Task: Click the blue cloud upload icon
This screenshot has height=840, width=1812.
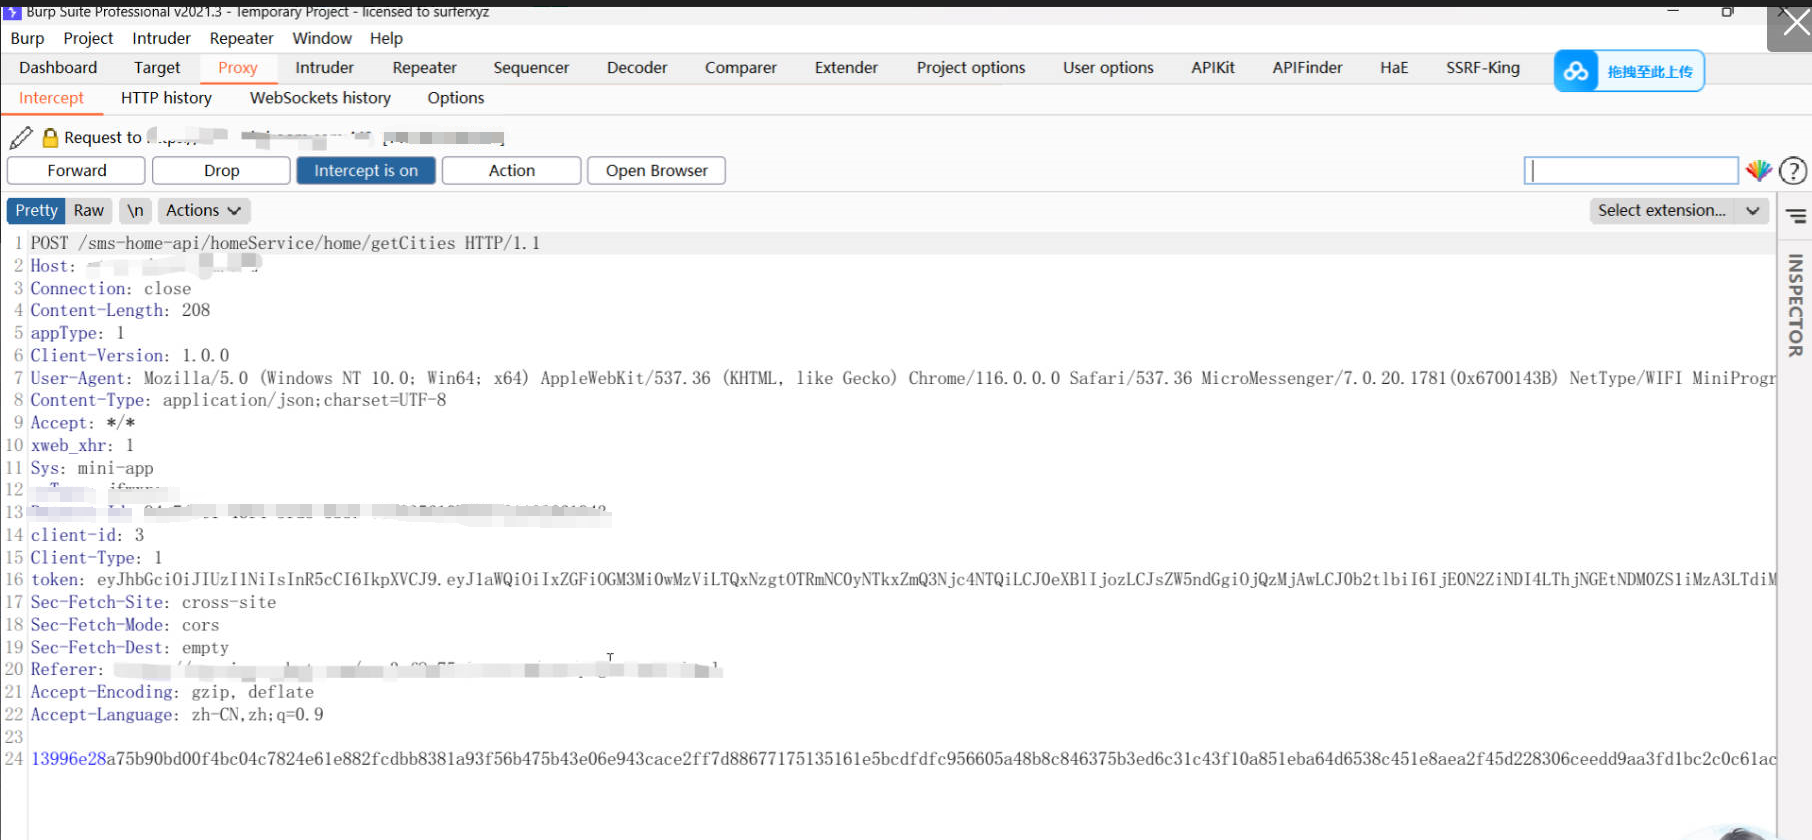Action: pyautogui.click(x=1576, y=71)
